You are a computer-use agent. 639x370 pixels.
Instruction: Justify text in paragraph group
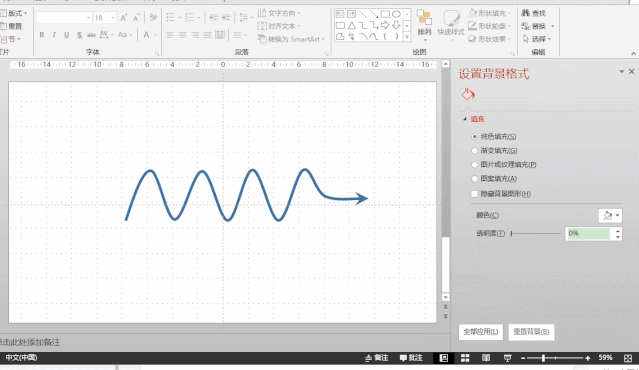pyautogui.click(x=207, y=35)
